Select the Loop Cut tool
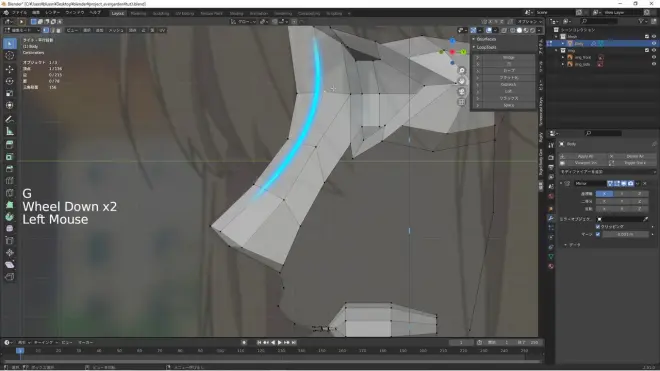This screenshot has height=371, width=660. click(10, 181)
